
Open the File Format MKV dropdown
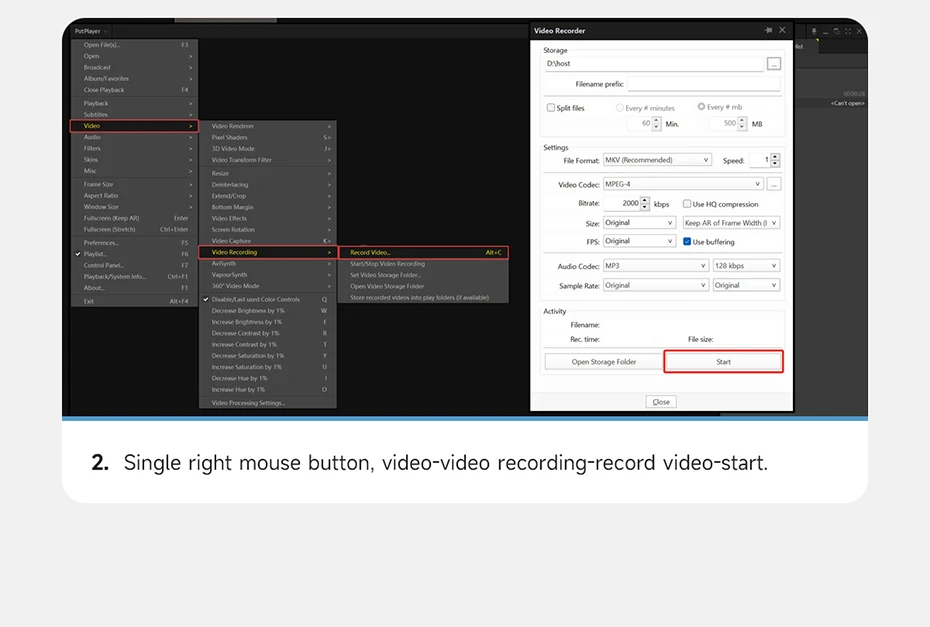[x=657, y=160]
